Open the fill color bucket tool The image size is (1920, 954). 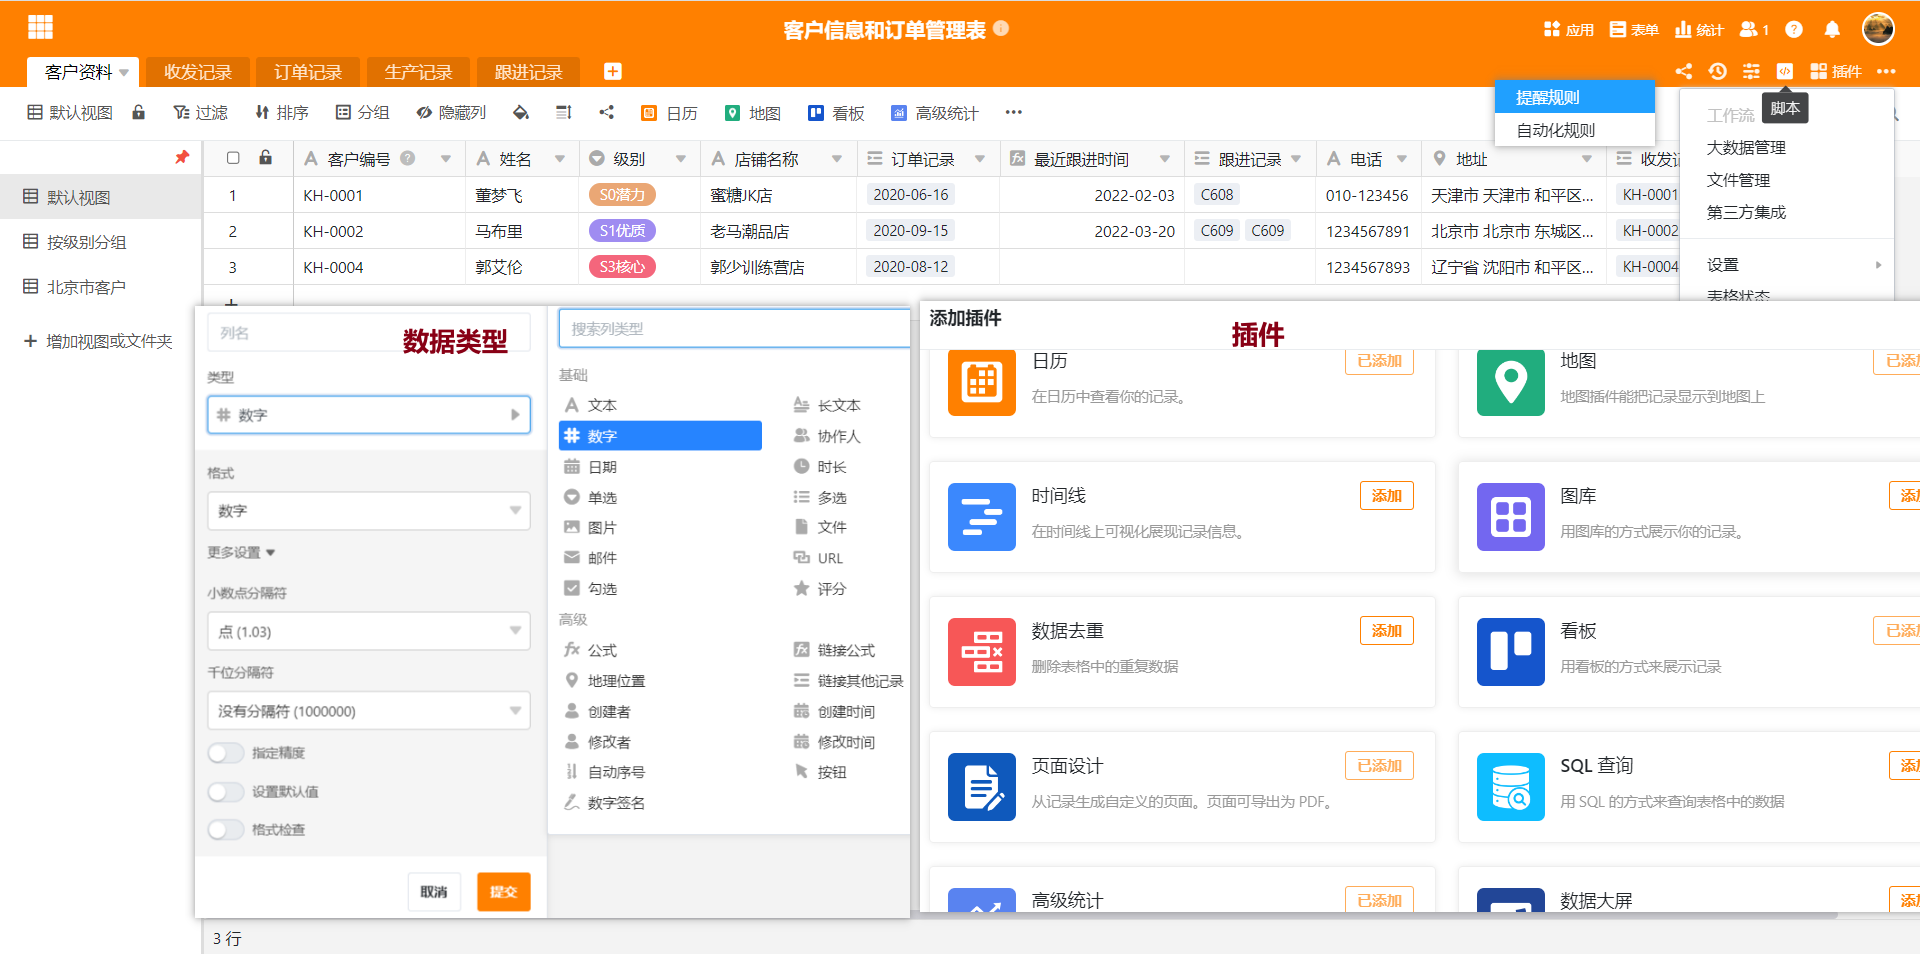[x=521, y=112]
